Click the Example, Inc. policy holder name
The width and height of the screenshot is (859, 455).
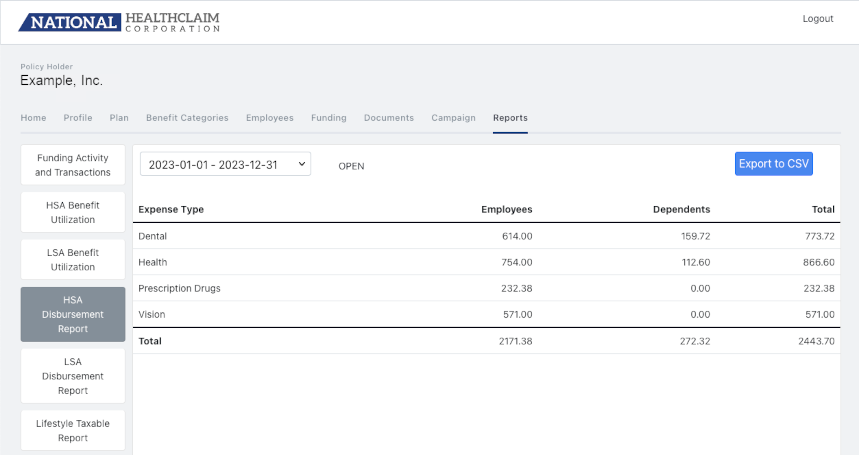coord(61,80)
